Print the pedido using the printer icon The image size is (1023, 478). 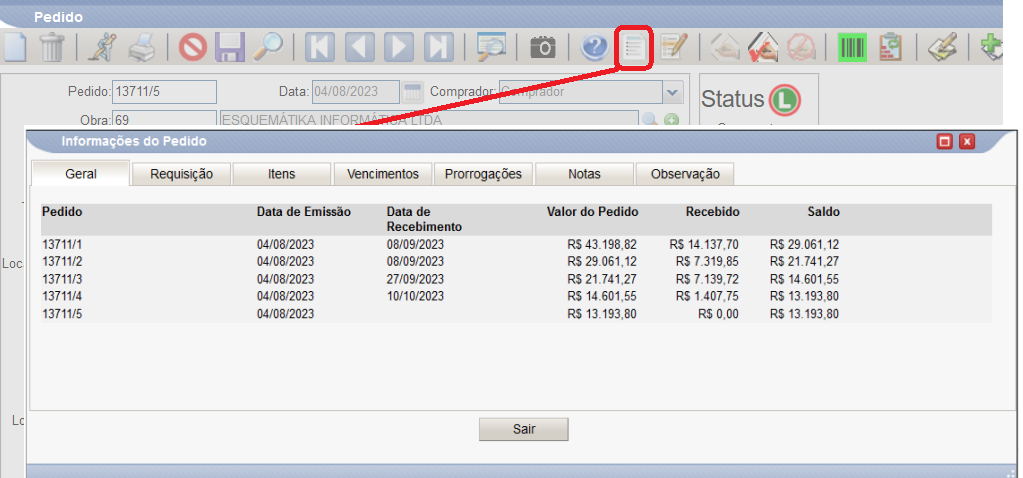(141, 48)
